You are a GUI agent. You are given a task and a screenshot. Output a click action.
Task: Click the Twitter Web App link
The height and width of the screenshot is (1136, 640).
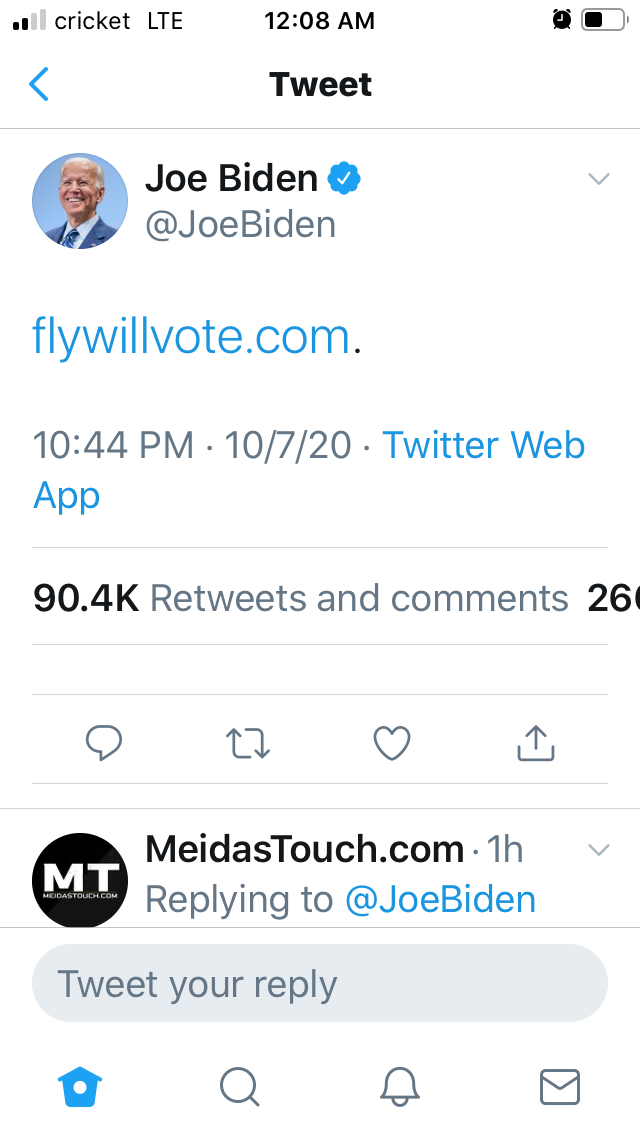click(484, 445)
